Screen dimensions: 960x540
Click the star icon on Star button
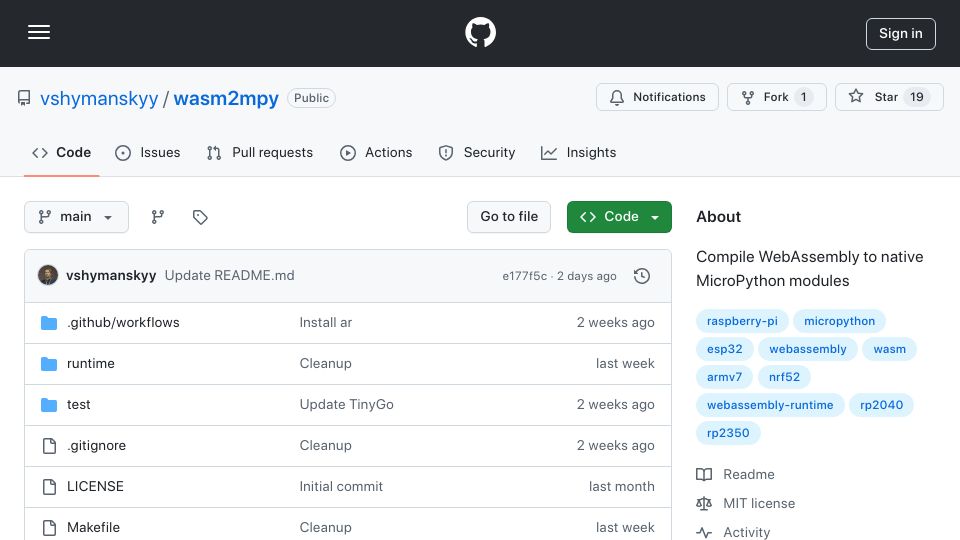click(x=856, y=96)
